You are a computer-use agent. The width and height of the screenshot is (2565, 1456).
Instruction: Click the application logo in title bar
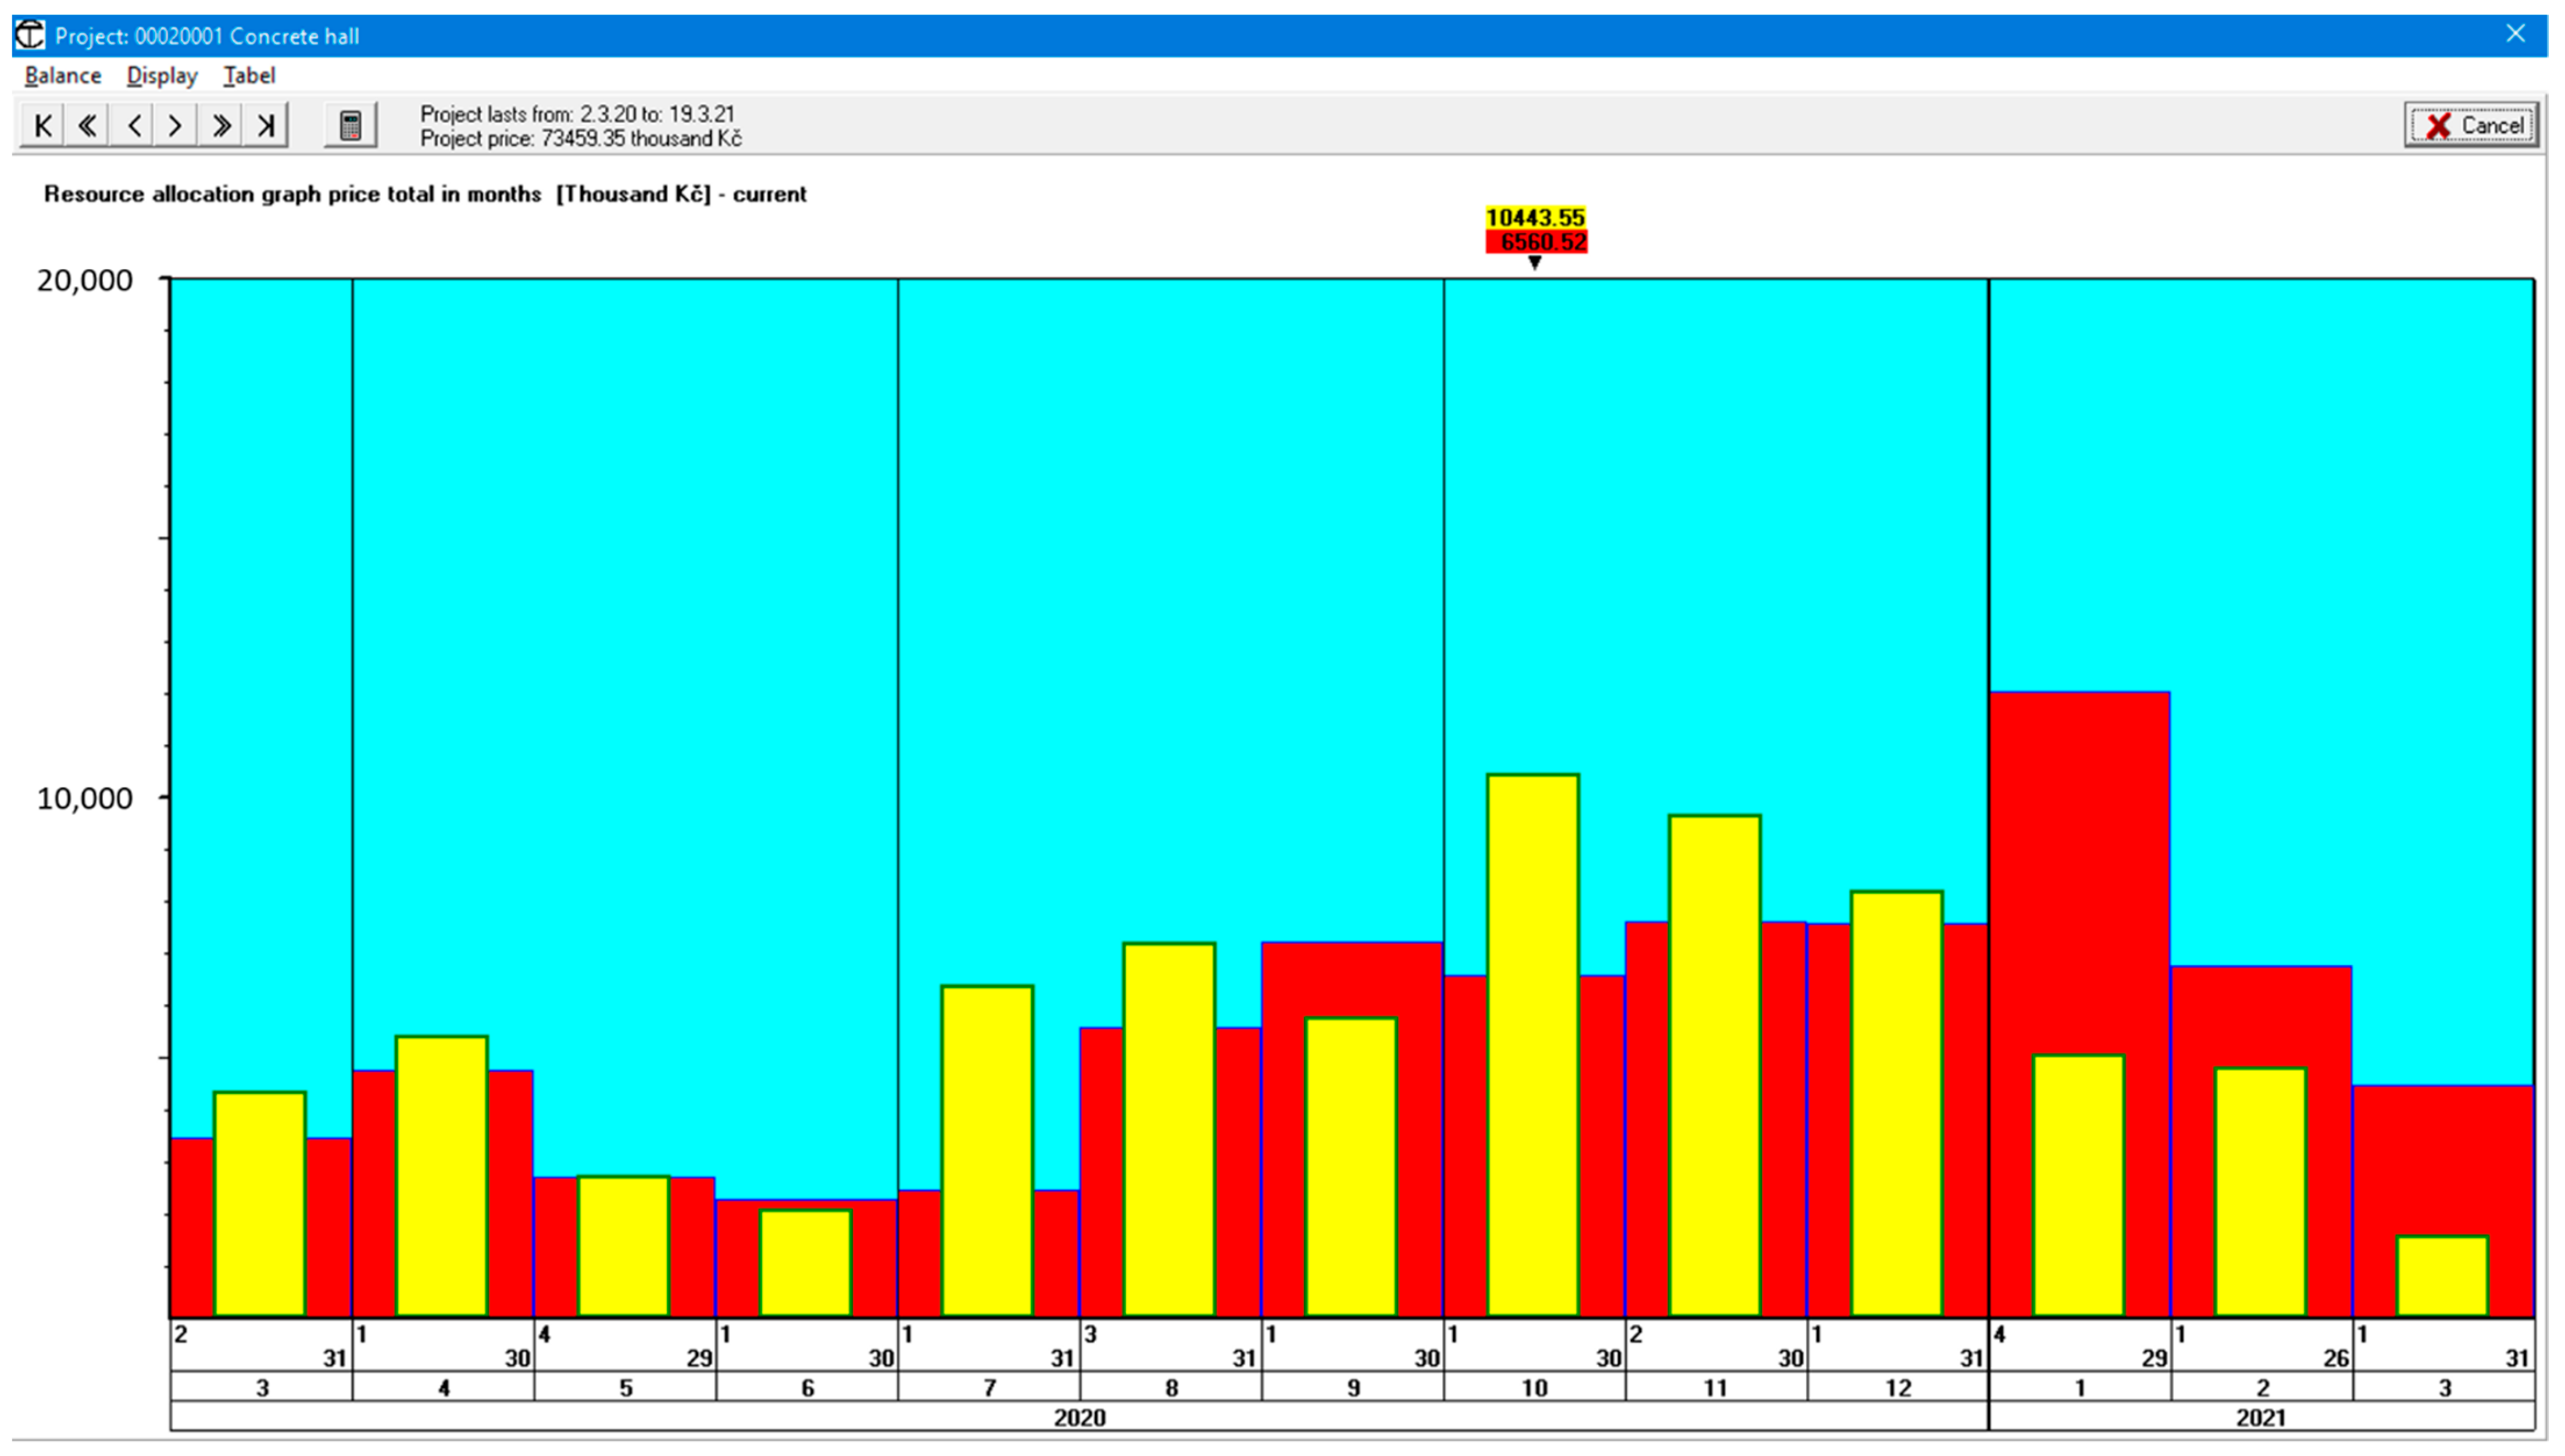(29, 35)
